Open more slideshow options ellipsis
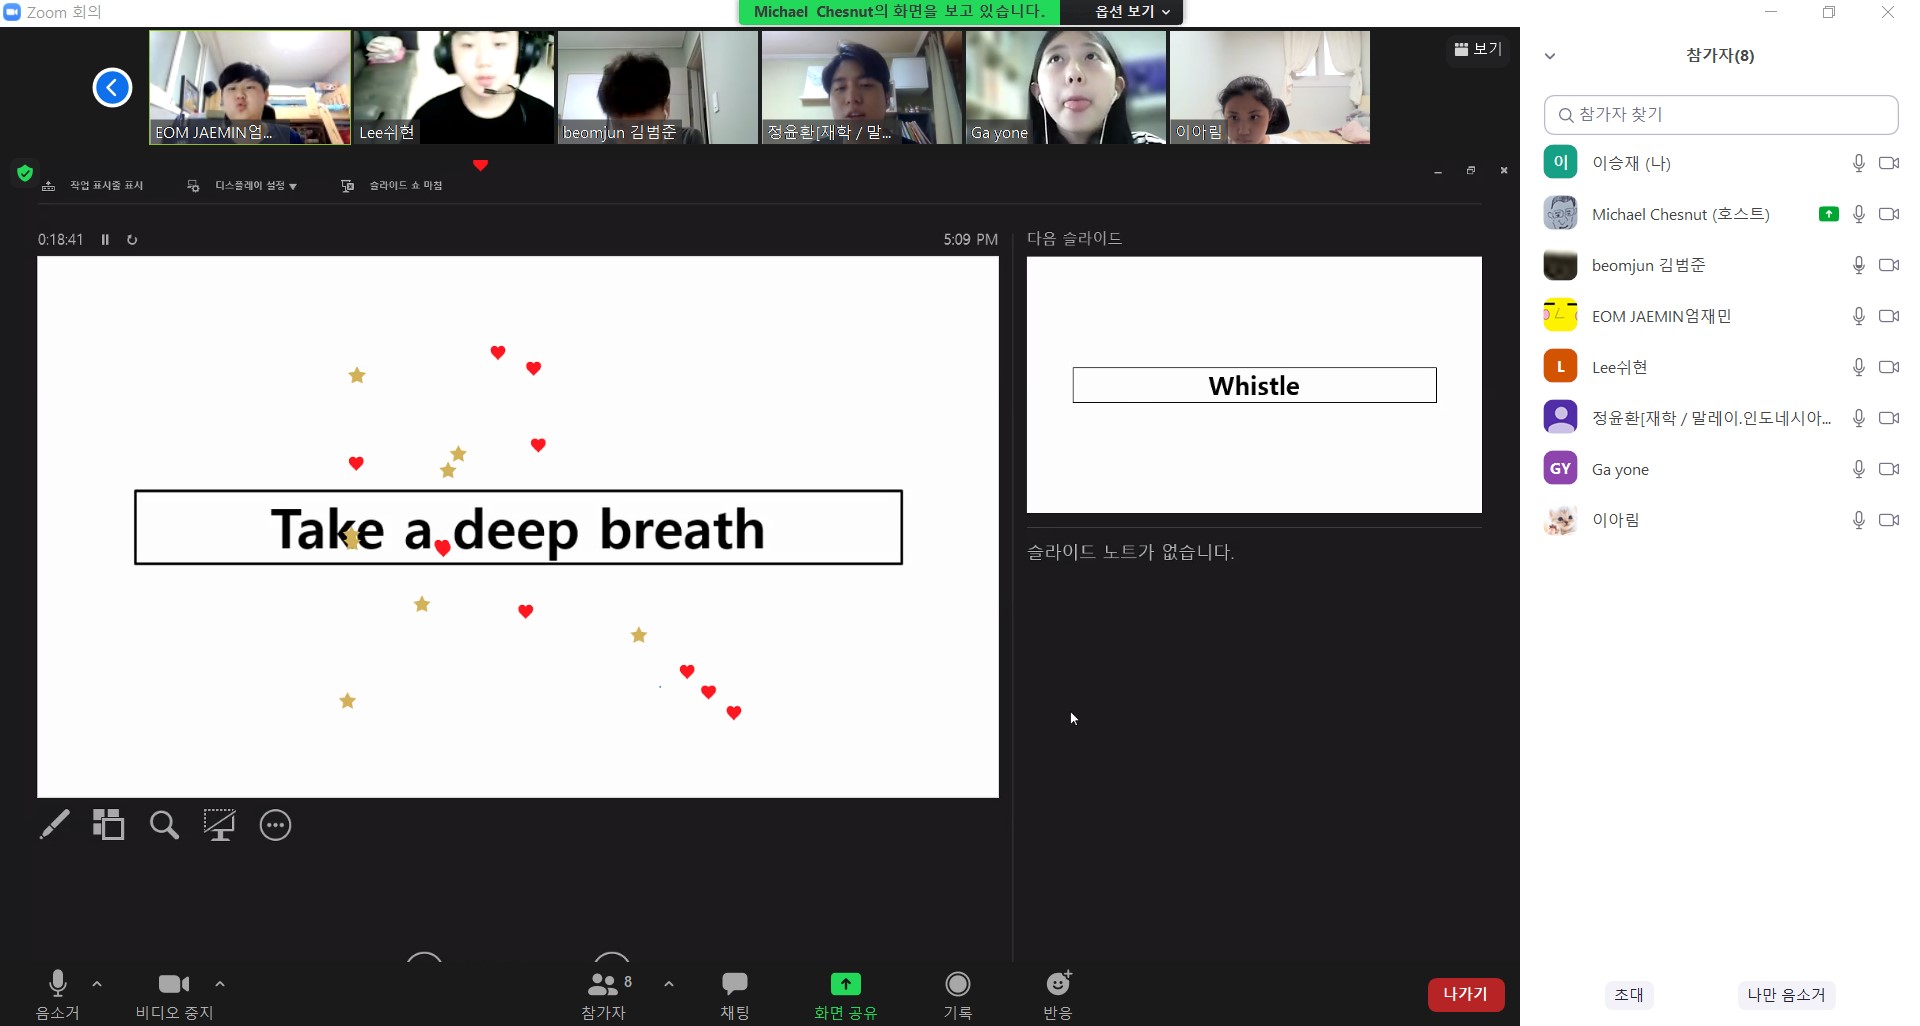Viewport: 1920px width, 1026px height. [275, 825]
